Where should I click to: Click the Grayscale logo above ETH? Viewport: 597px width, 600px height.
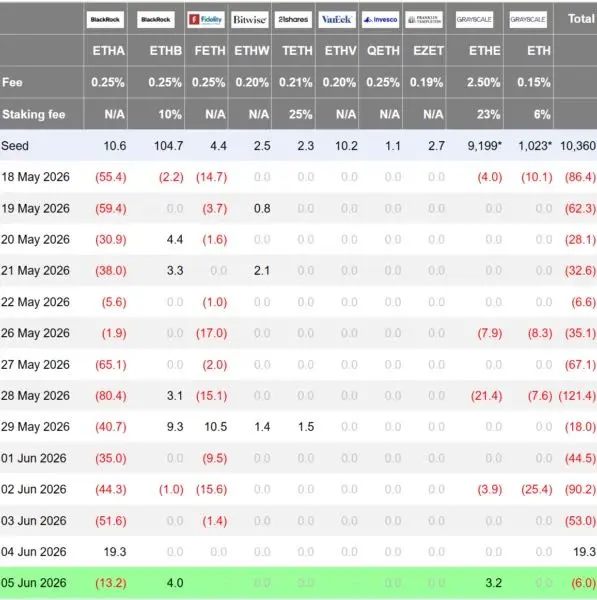528,20
